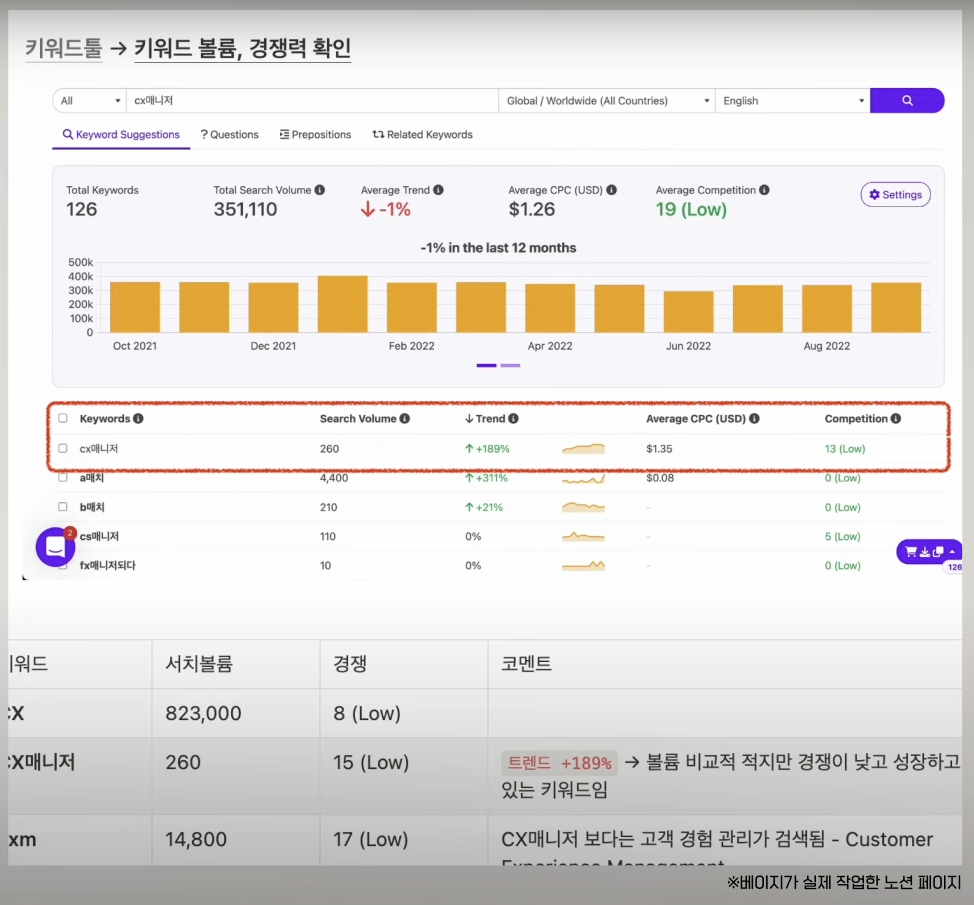974x905 pixels.
Task: Click trend sparkline for cx매니저 row
Action: pyautogui.click(x=583, y=448)
